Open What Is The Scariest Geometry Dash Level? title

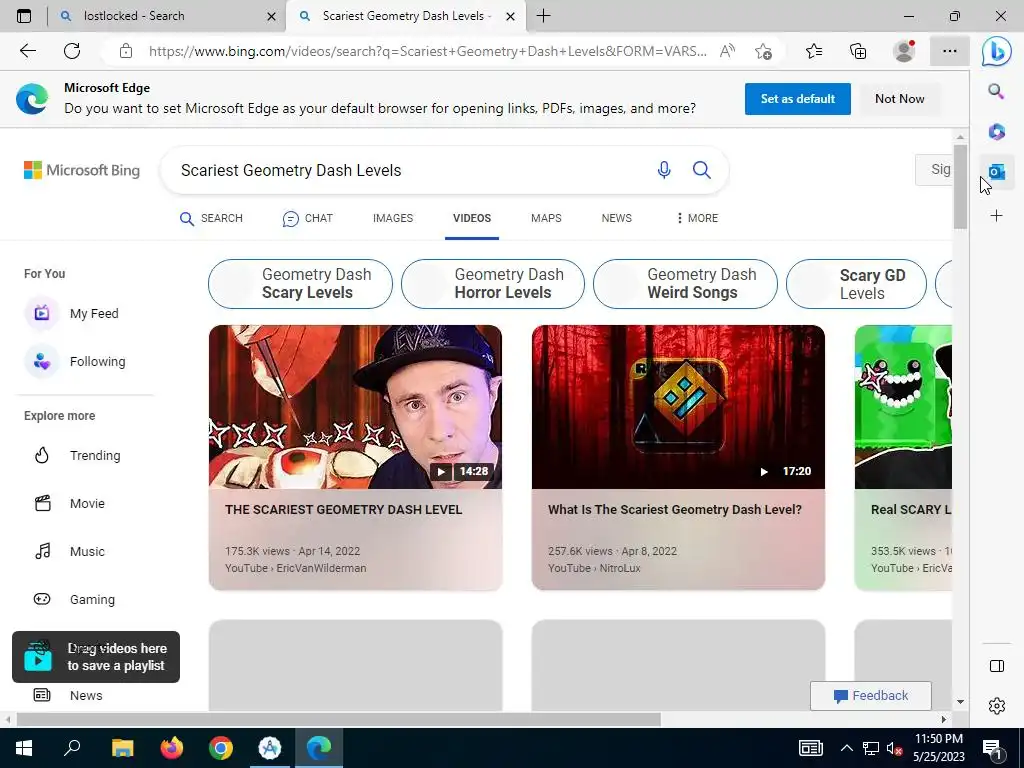pyautogui.click(x=675, y=509)
